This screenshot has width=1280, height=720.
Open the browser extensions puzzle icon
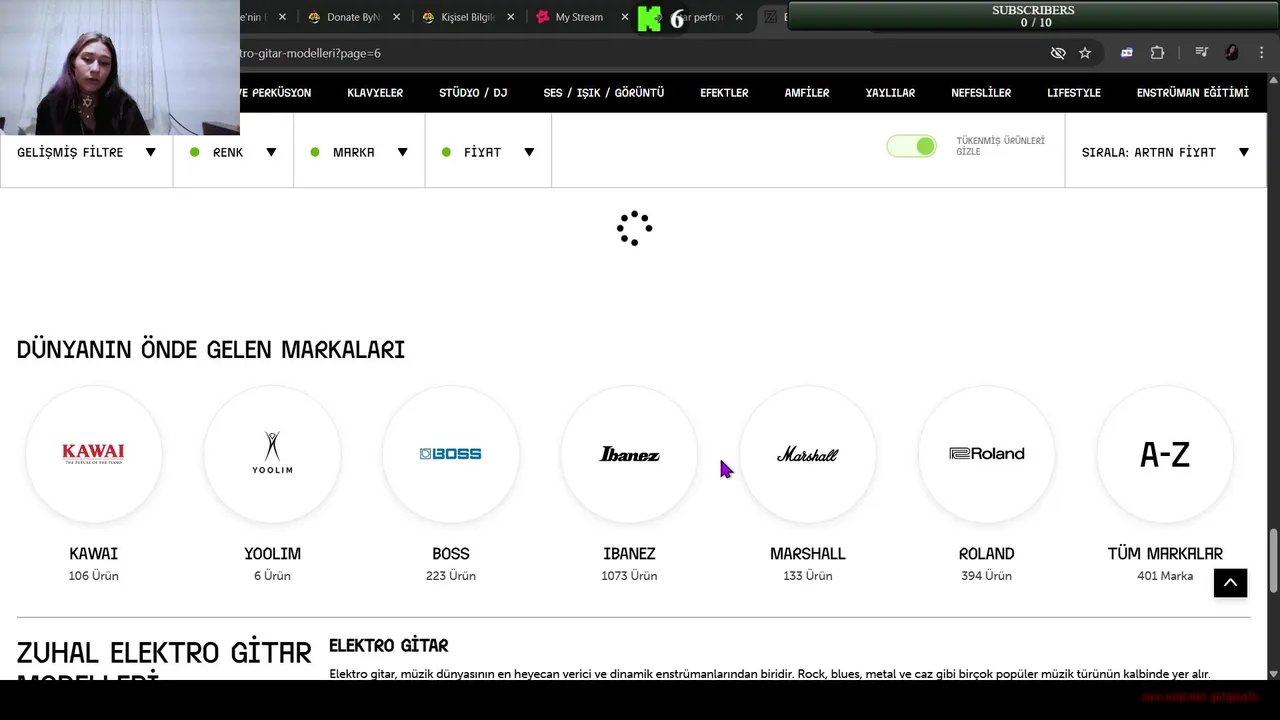(1157, 53)
